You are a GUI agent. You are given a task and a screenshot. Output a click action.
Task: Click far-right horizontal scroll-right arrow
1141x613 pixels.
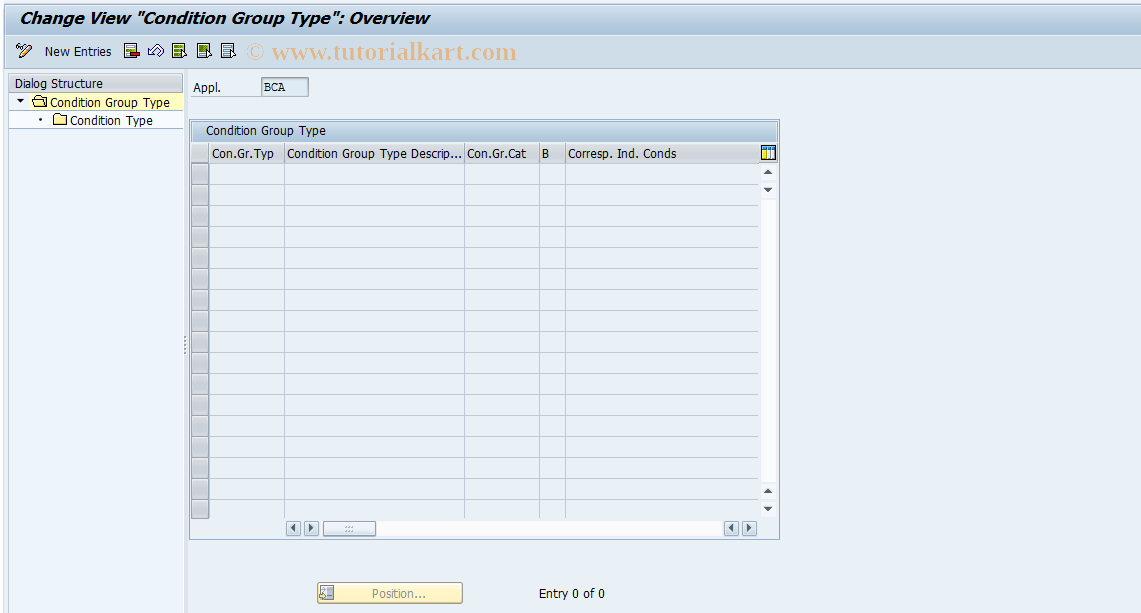[x=749, y=529]
